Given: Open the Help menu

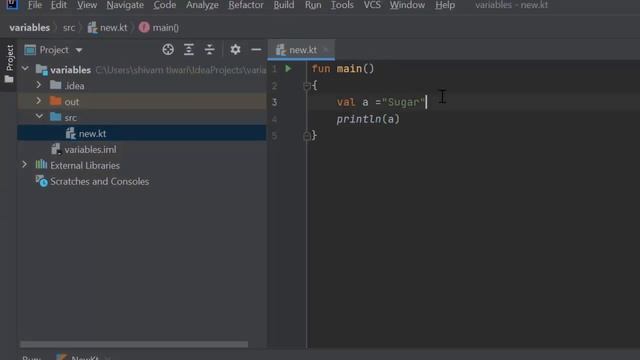Looking at the screenshot, I should pos(445,5).
